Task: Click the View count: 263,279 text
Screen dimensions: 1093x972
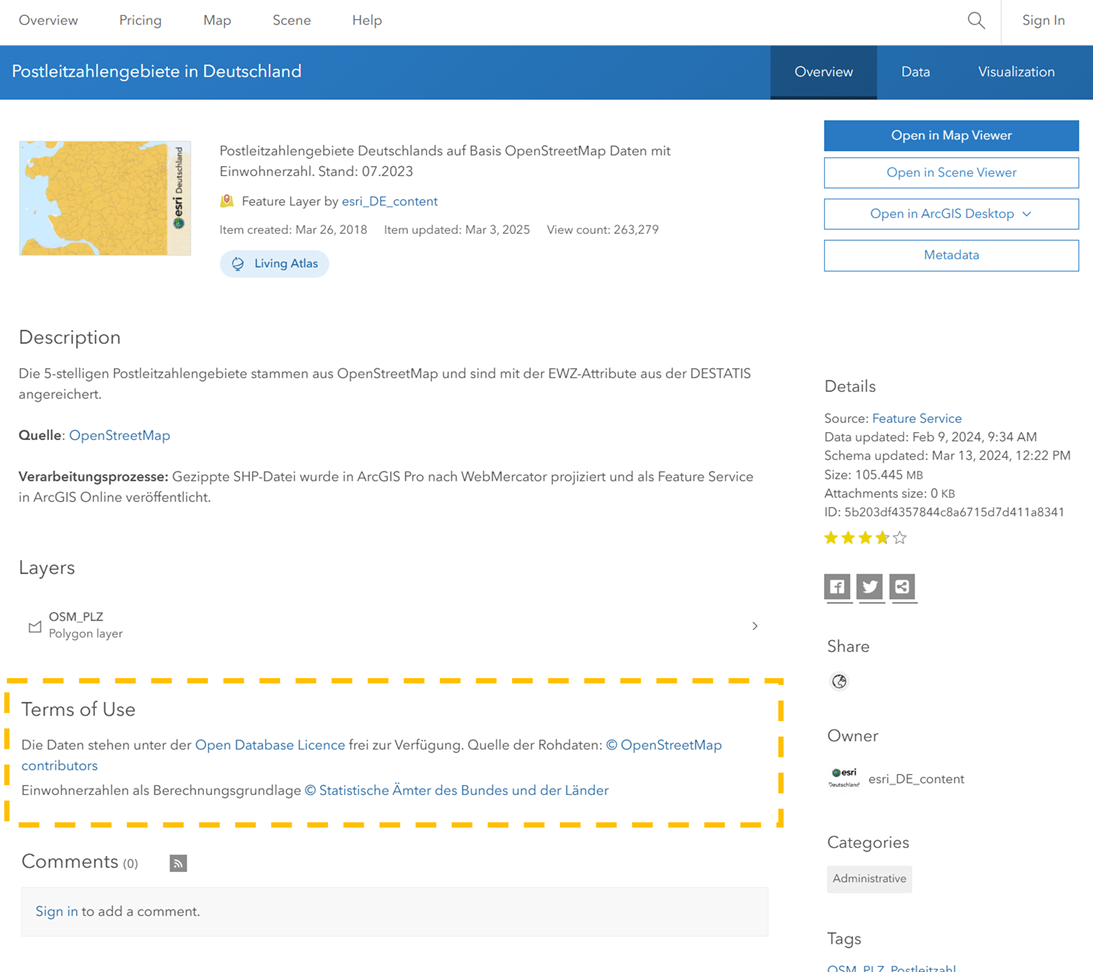Action: (602, 229)
